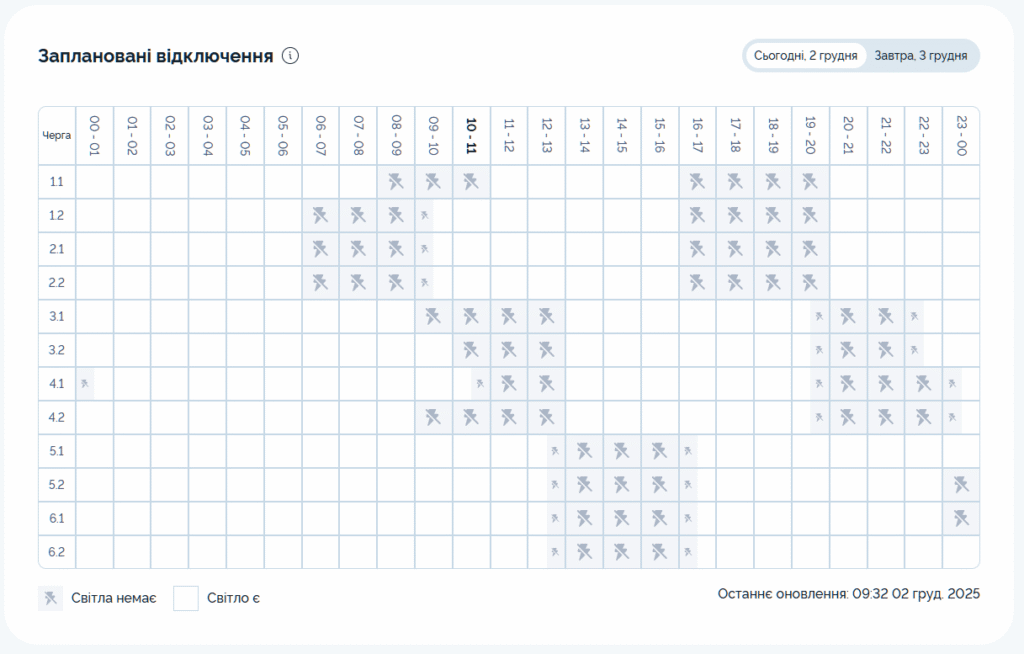The image size is (1024, 654).
Task: Click the info icon beside Заплановані відключення
Action: pos(290,56)
